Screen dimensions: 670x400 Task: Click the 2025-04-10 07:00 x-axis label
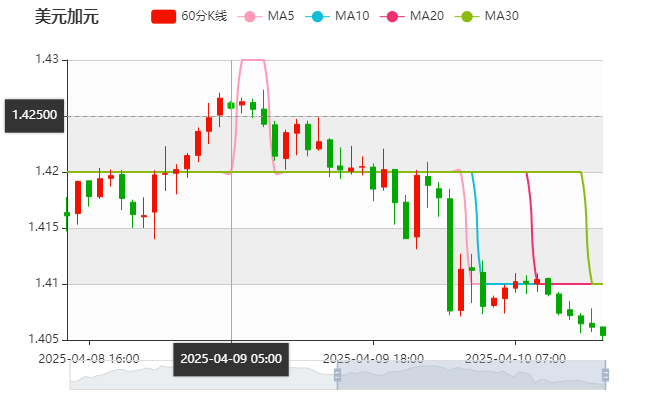pyautogui.click(x=515, y=359)
